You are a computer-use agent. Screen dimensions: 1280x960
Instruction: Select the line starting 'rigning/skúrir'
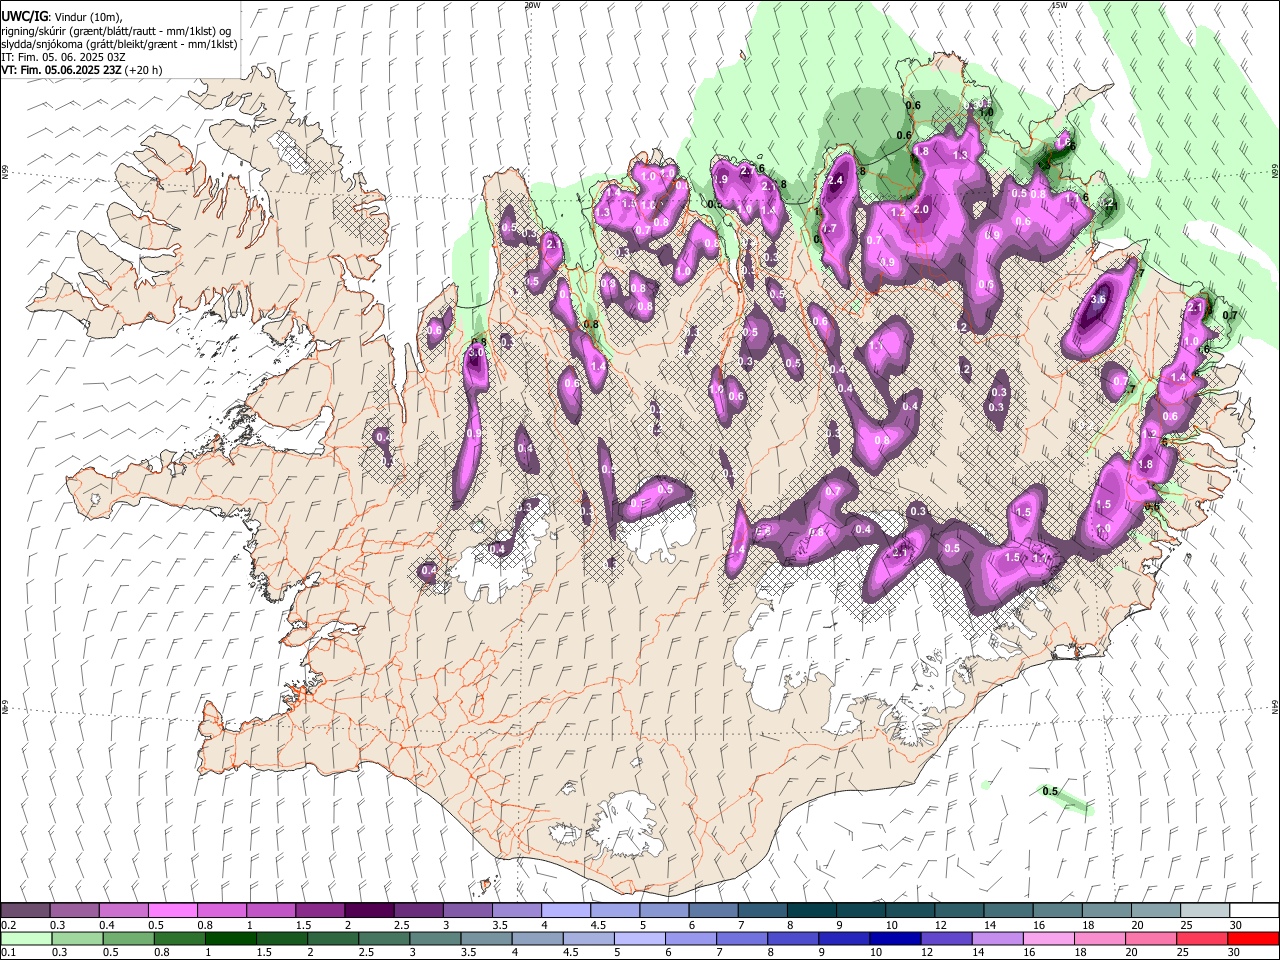[x=116, y=30]
